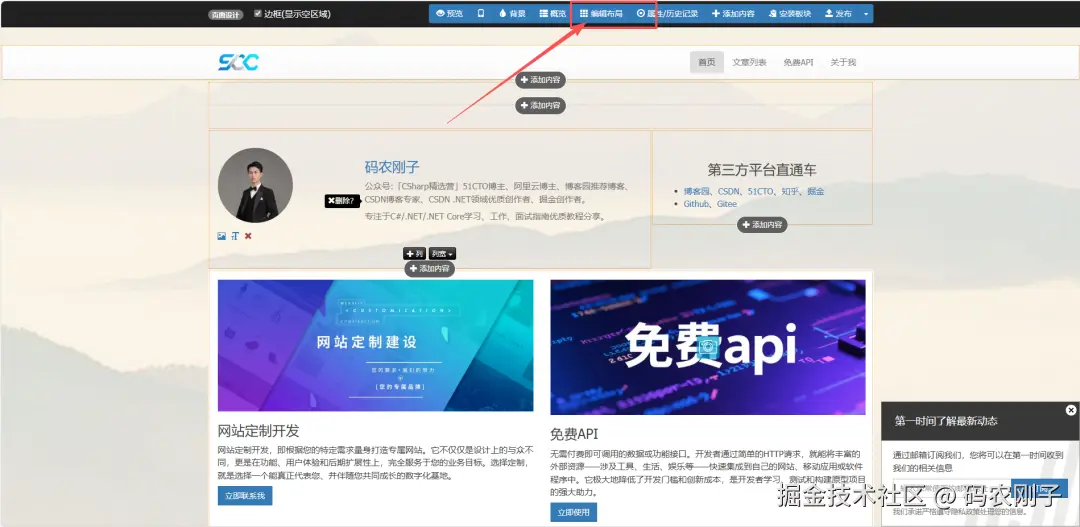
Task: Expand the dropdown caret beside 发布
Action: click(x=866, y=14)
